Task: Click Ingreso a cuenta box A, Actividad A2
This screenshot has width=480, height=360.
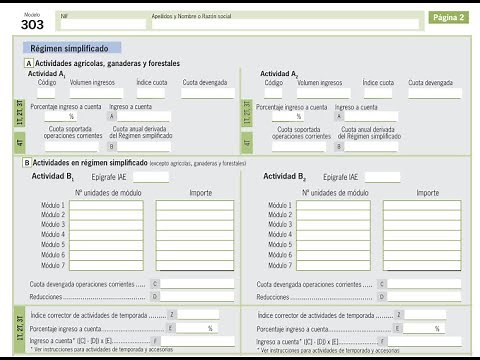Action: coord(371,116)
